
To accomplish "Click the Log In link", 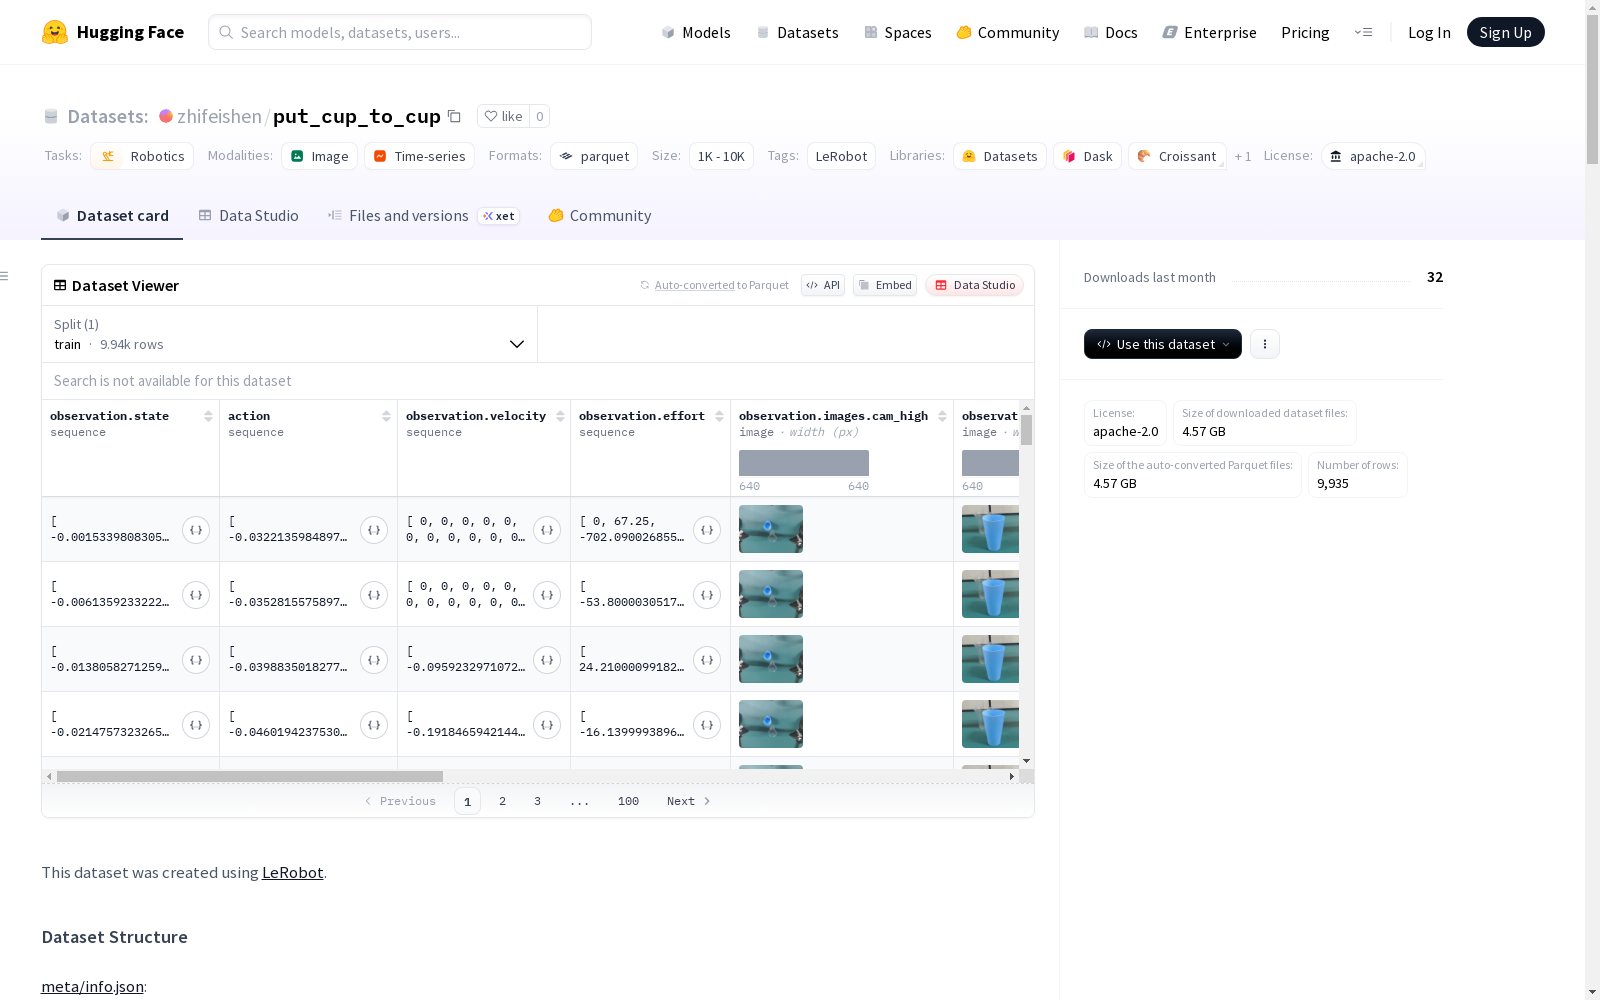I will (x=1429, y=32).
